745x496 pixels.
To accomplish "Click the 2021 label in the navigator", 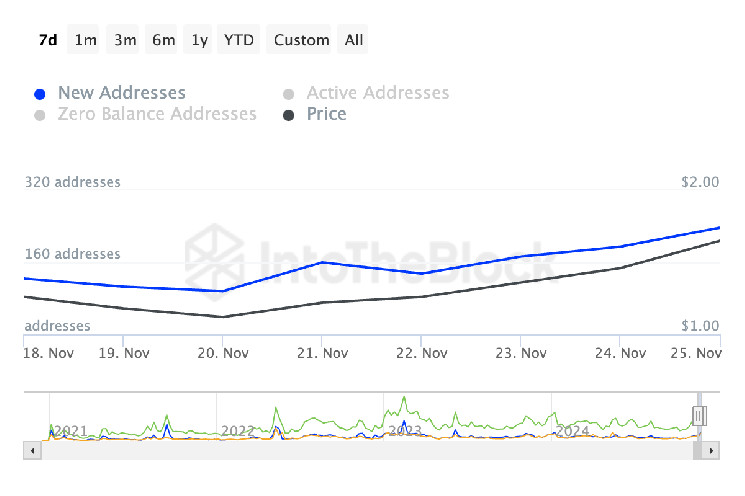I will 70,431.
